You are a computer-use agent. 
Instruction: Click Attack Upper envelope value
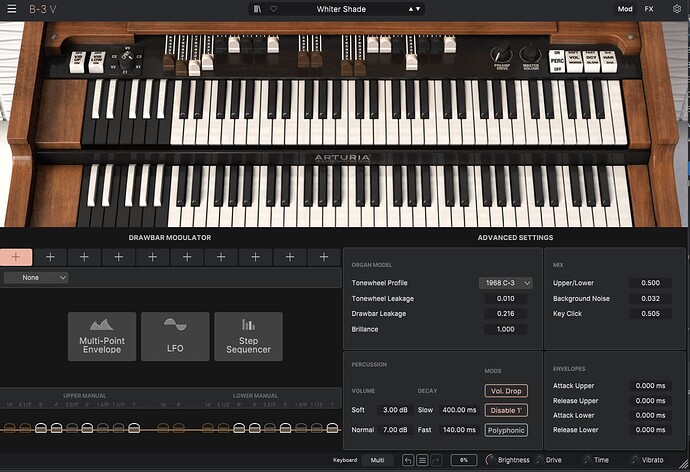[x=650, y=386]
